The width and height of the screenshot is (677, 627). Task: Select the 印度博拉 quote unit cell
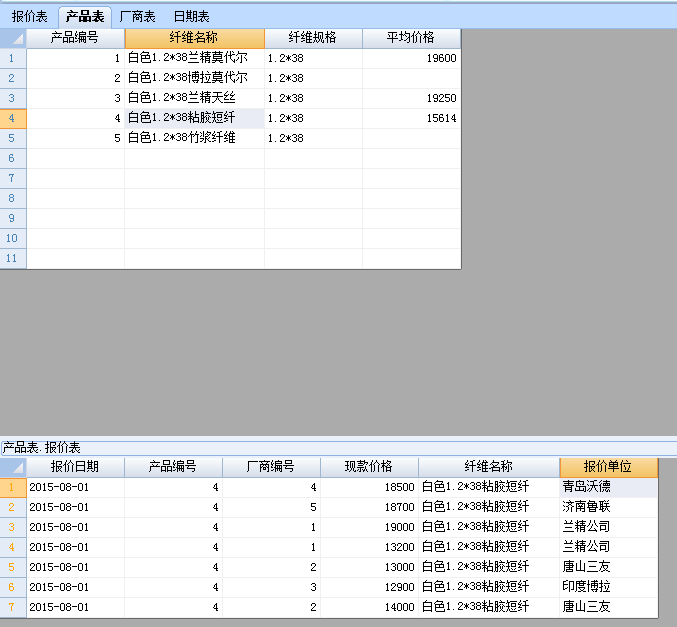coord(608,587)
